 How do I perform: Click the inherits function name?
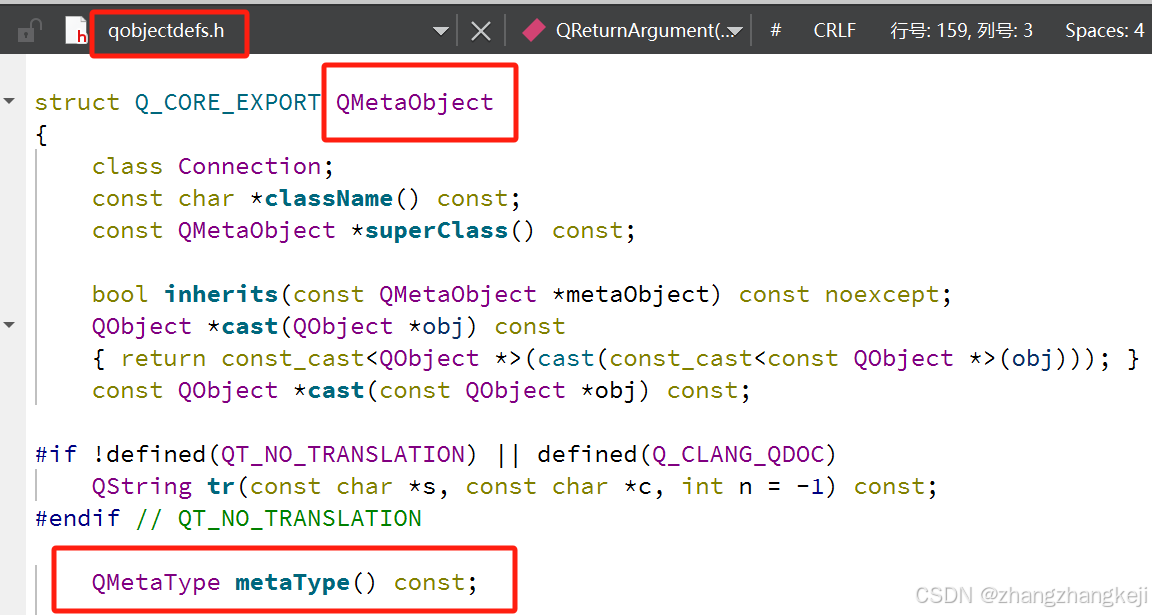pos(220,295)
